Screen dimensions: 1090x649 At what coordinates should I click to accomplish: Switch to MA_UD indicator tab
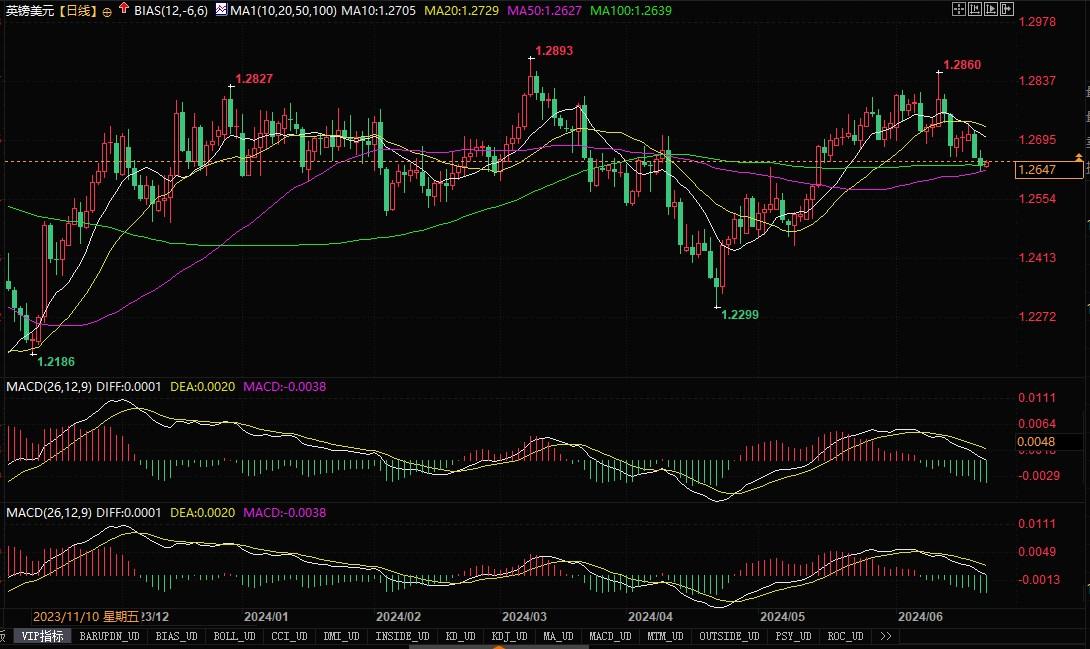(x=558, y=636)
